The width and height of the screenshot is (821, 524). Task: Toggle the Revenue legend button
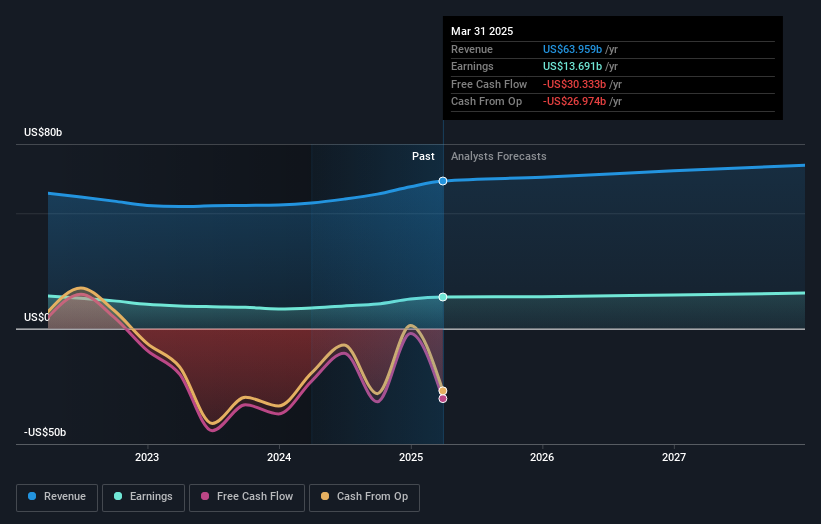coord(57,497)
